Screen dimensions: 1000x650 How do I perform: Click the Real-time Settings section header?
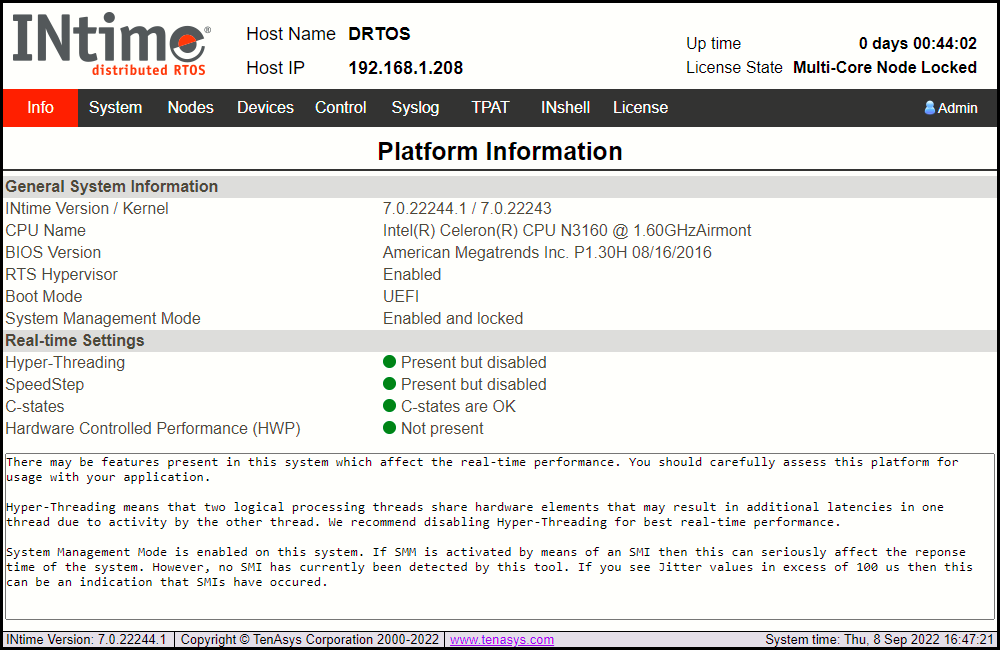pos(75,340)
